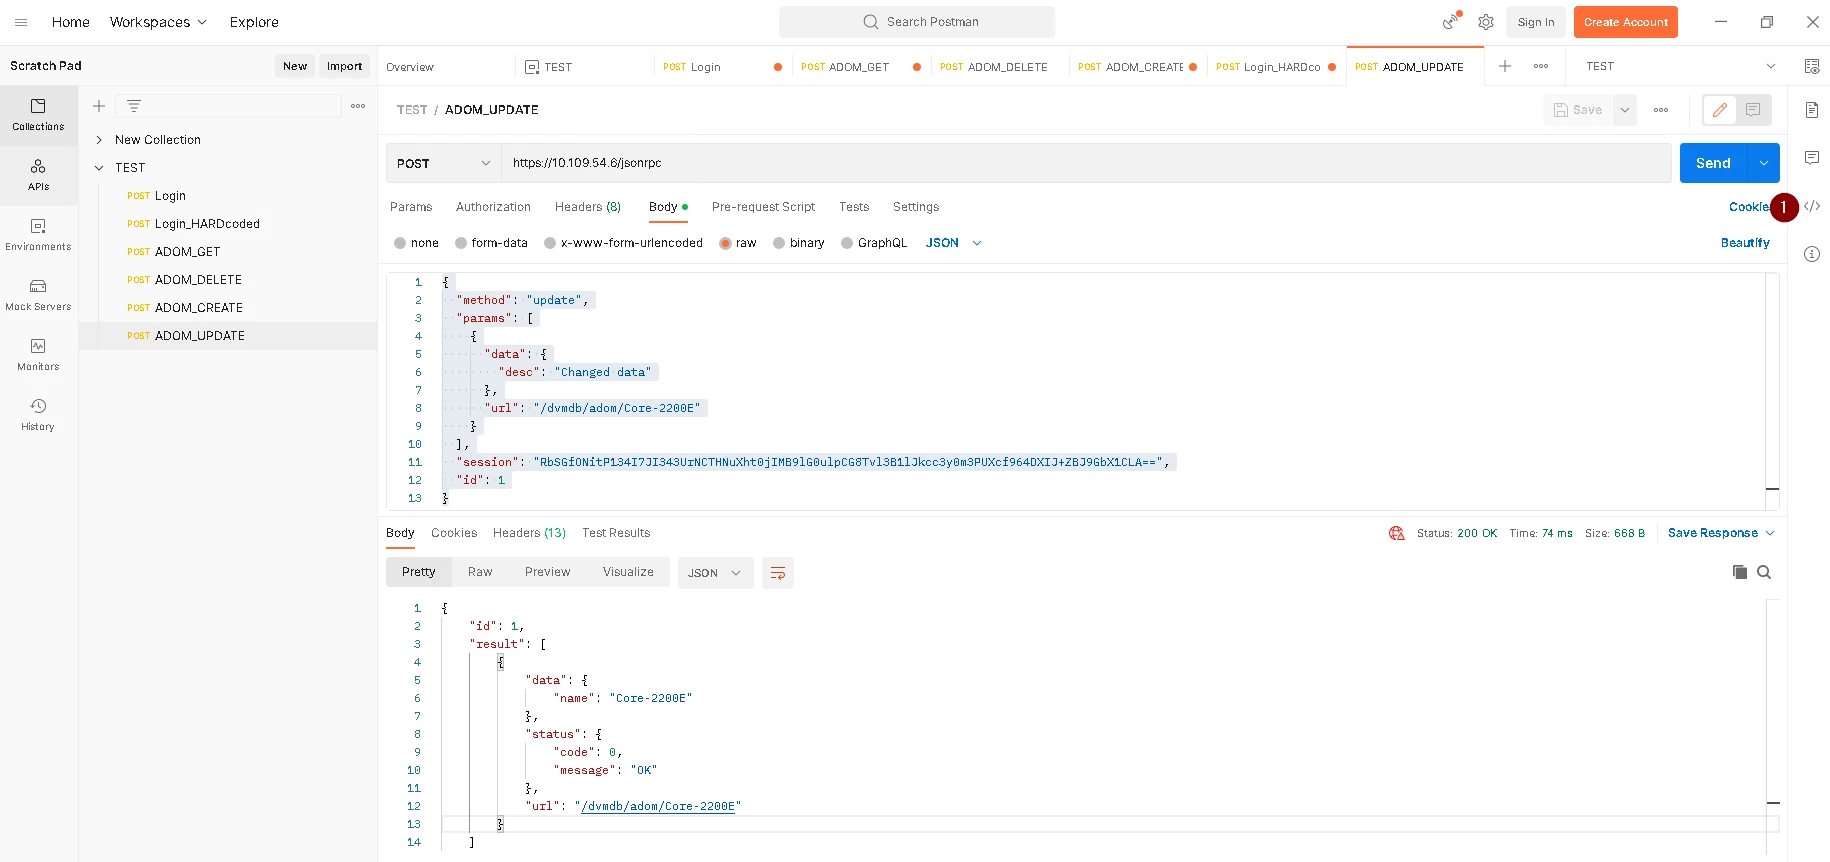Click the Import button
Viewport: 1830px width, 862px height.
(x=345, y=66)
